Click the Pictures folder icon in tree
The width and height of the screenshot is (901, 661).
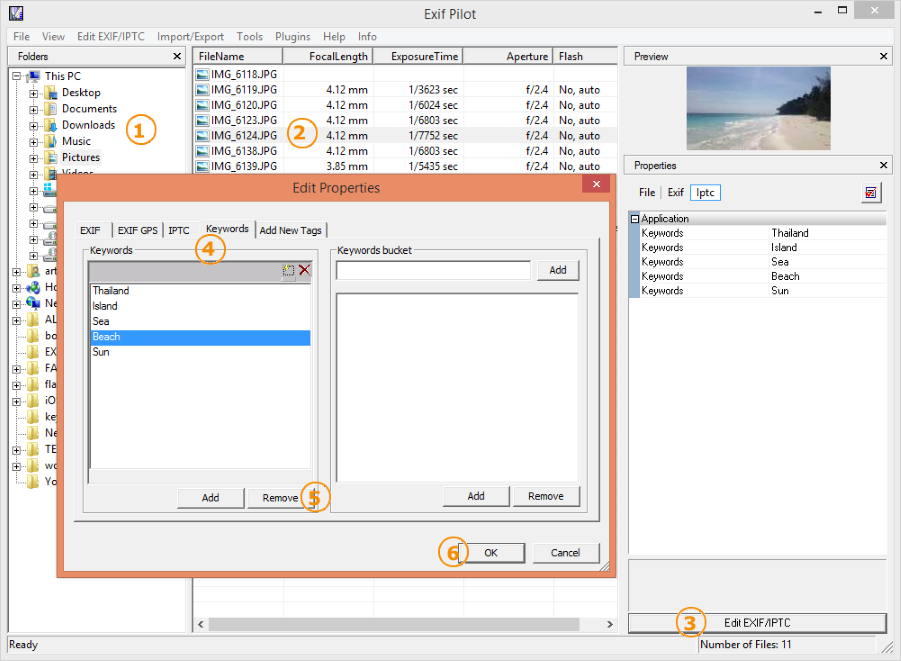coord(52,157)
